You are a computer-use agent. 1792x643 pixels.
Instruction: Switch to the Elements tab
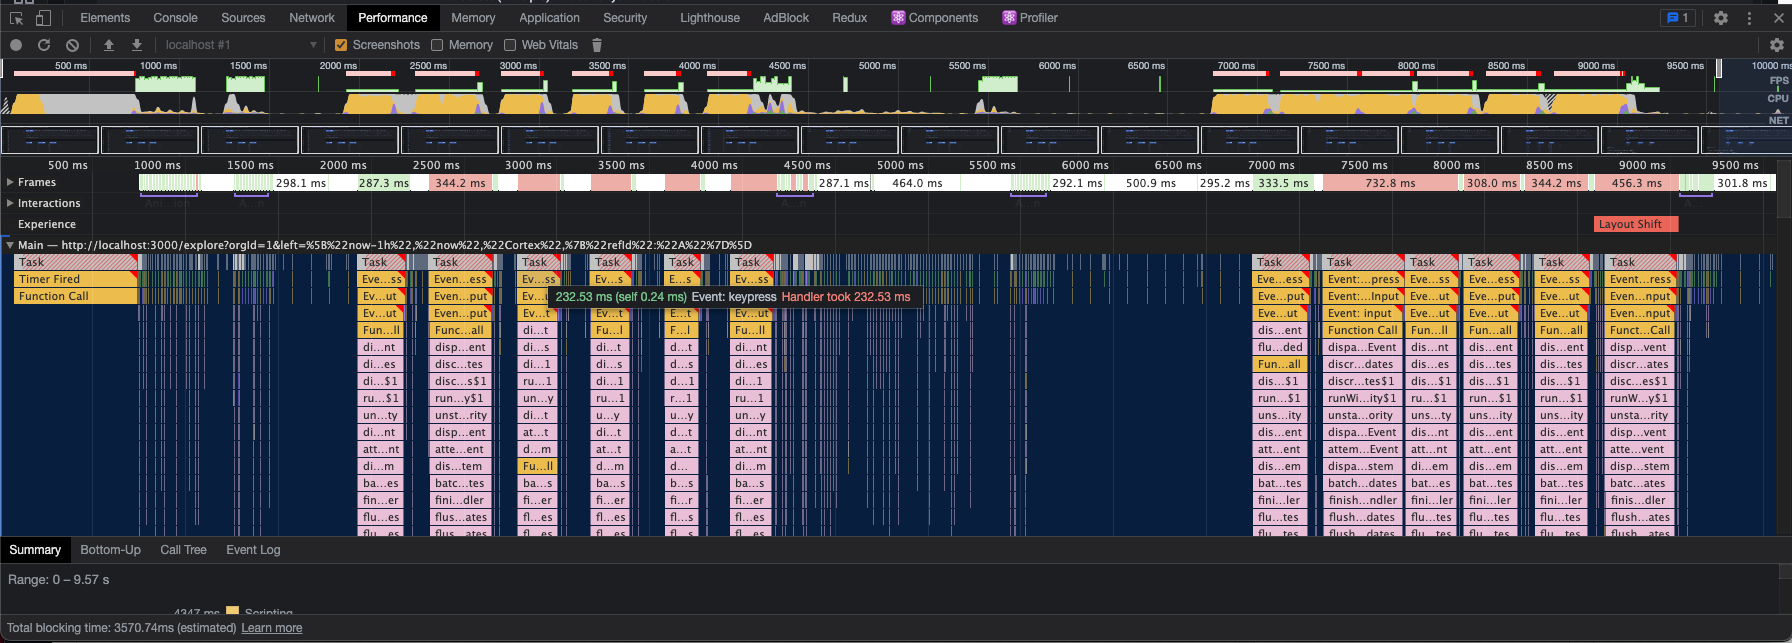[105, 18]
